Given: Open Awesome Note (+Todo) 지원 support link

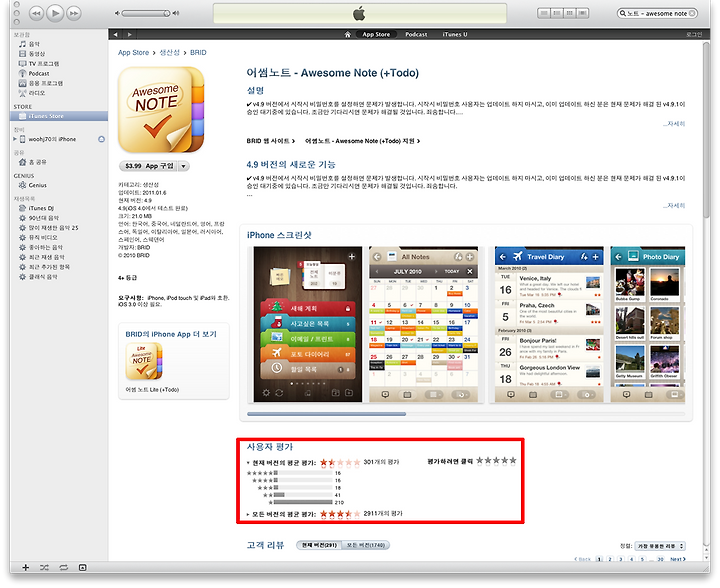Looking at the screenshot, I should pos(362,141).
